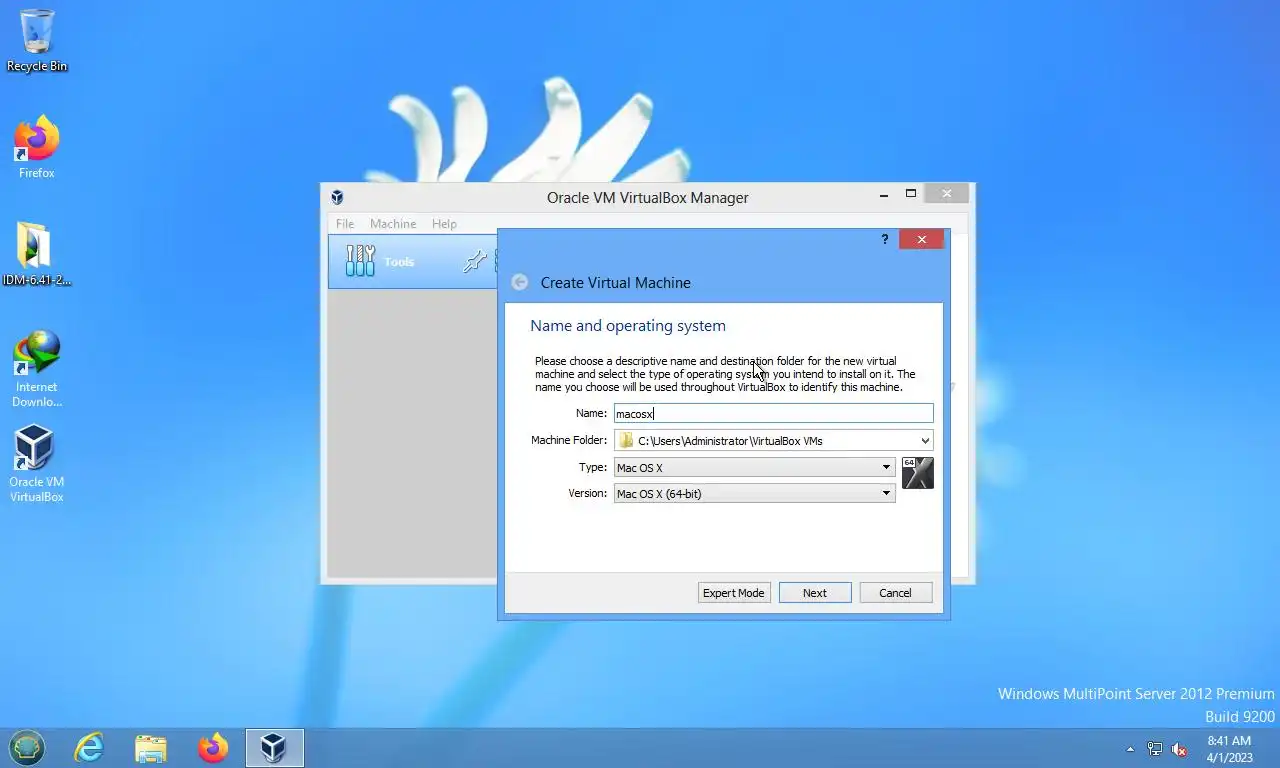
Task: Show hidden system tray icons
Action: click(x=1130, y=748)
